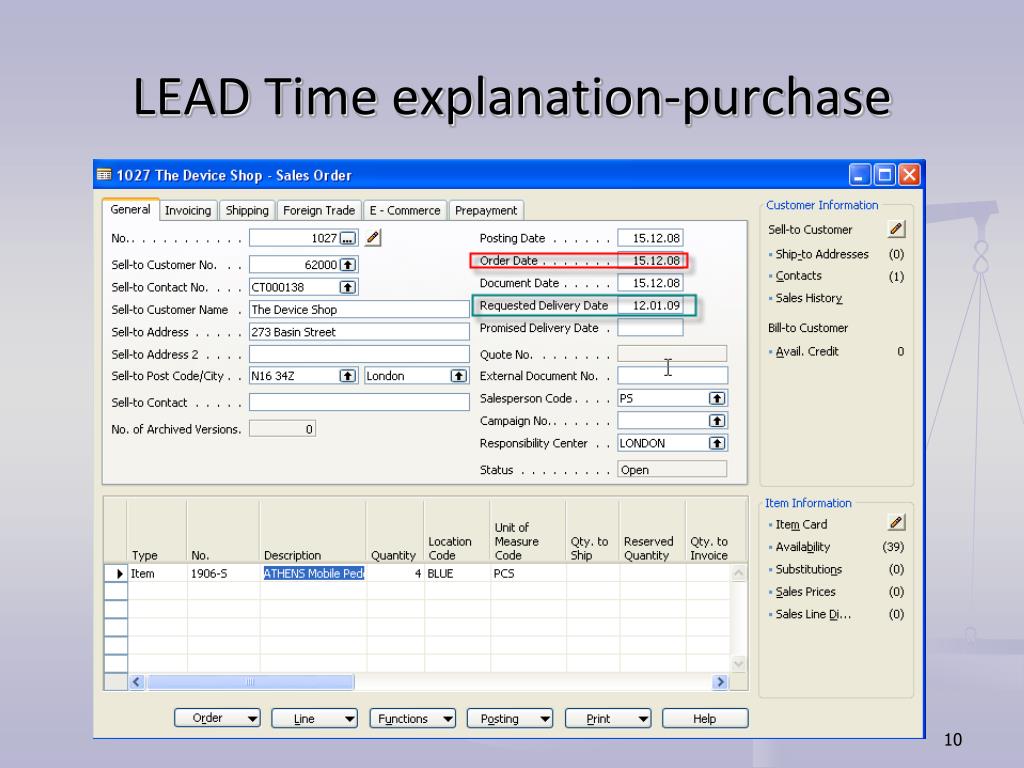Click the empty Sell-to Address 2 field

359,354
